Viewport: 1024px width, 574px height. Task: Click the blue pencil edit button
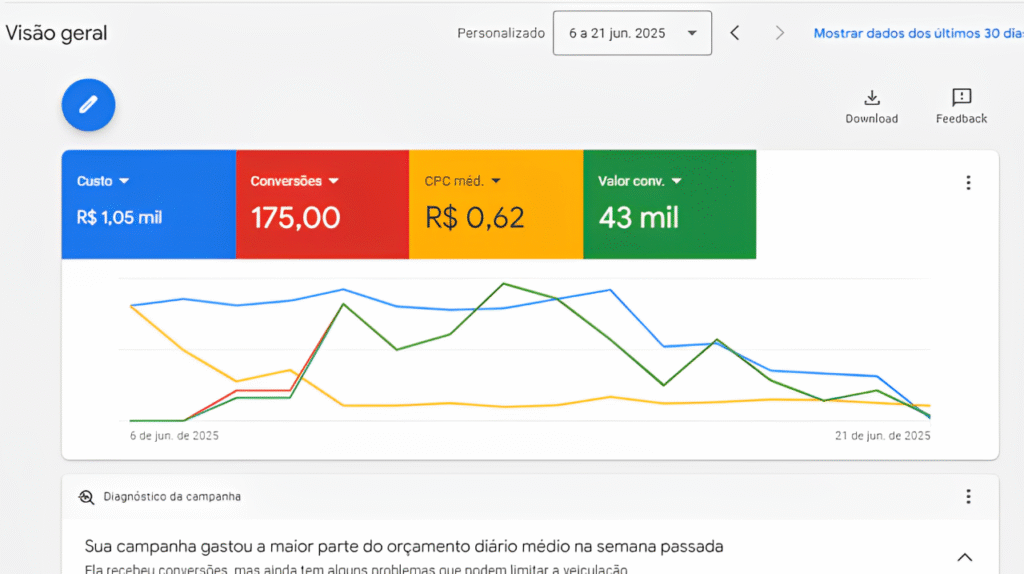pyautogui.click(x=88, y=105)
